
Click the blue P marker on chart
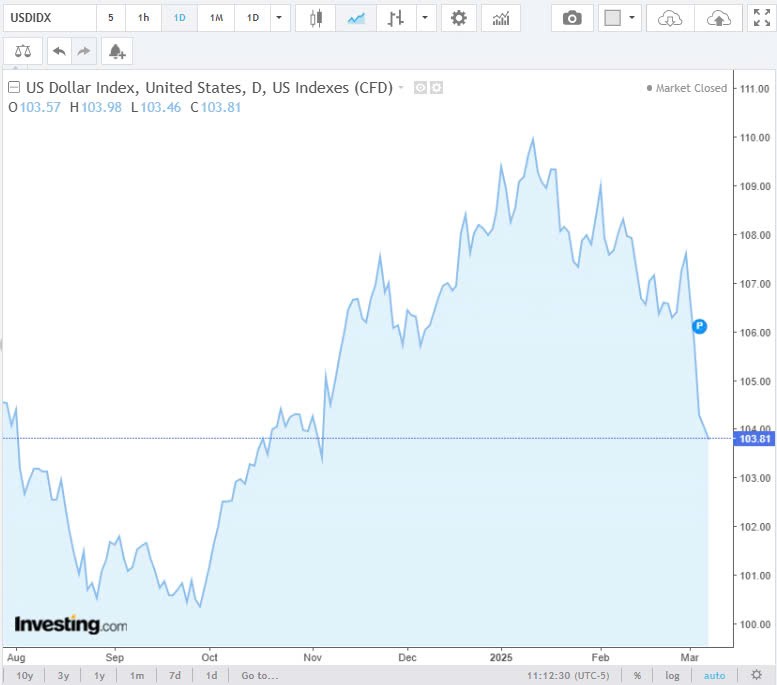699,326
